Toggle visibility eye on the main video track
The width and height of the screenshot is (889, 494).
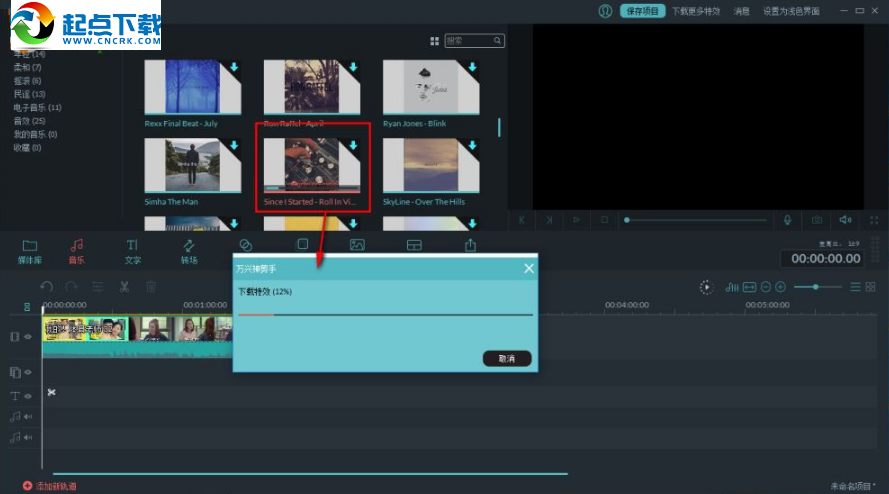point(28,337)
